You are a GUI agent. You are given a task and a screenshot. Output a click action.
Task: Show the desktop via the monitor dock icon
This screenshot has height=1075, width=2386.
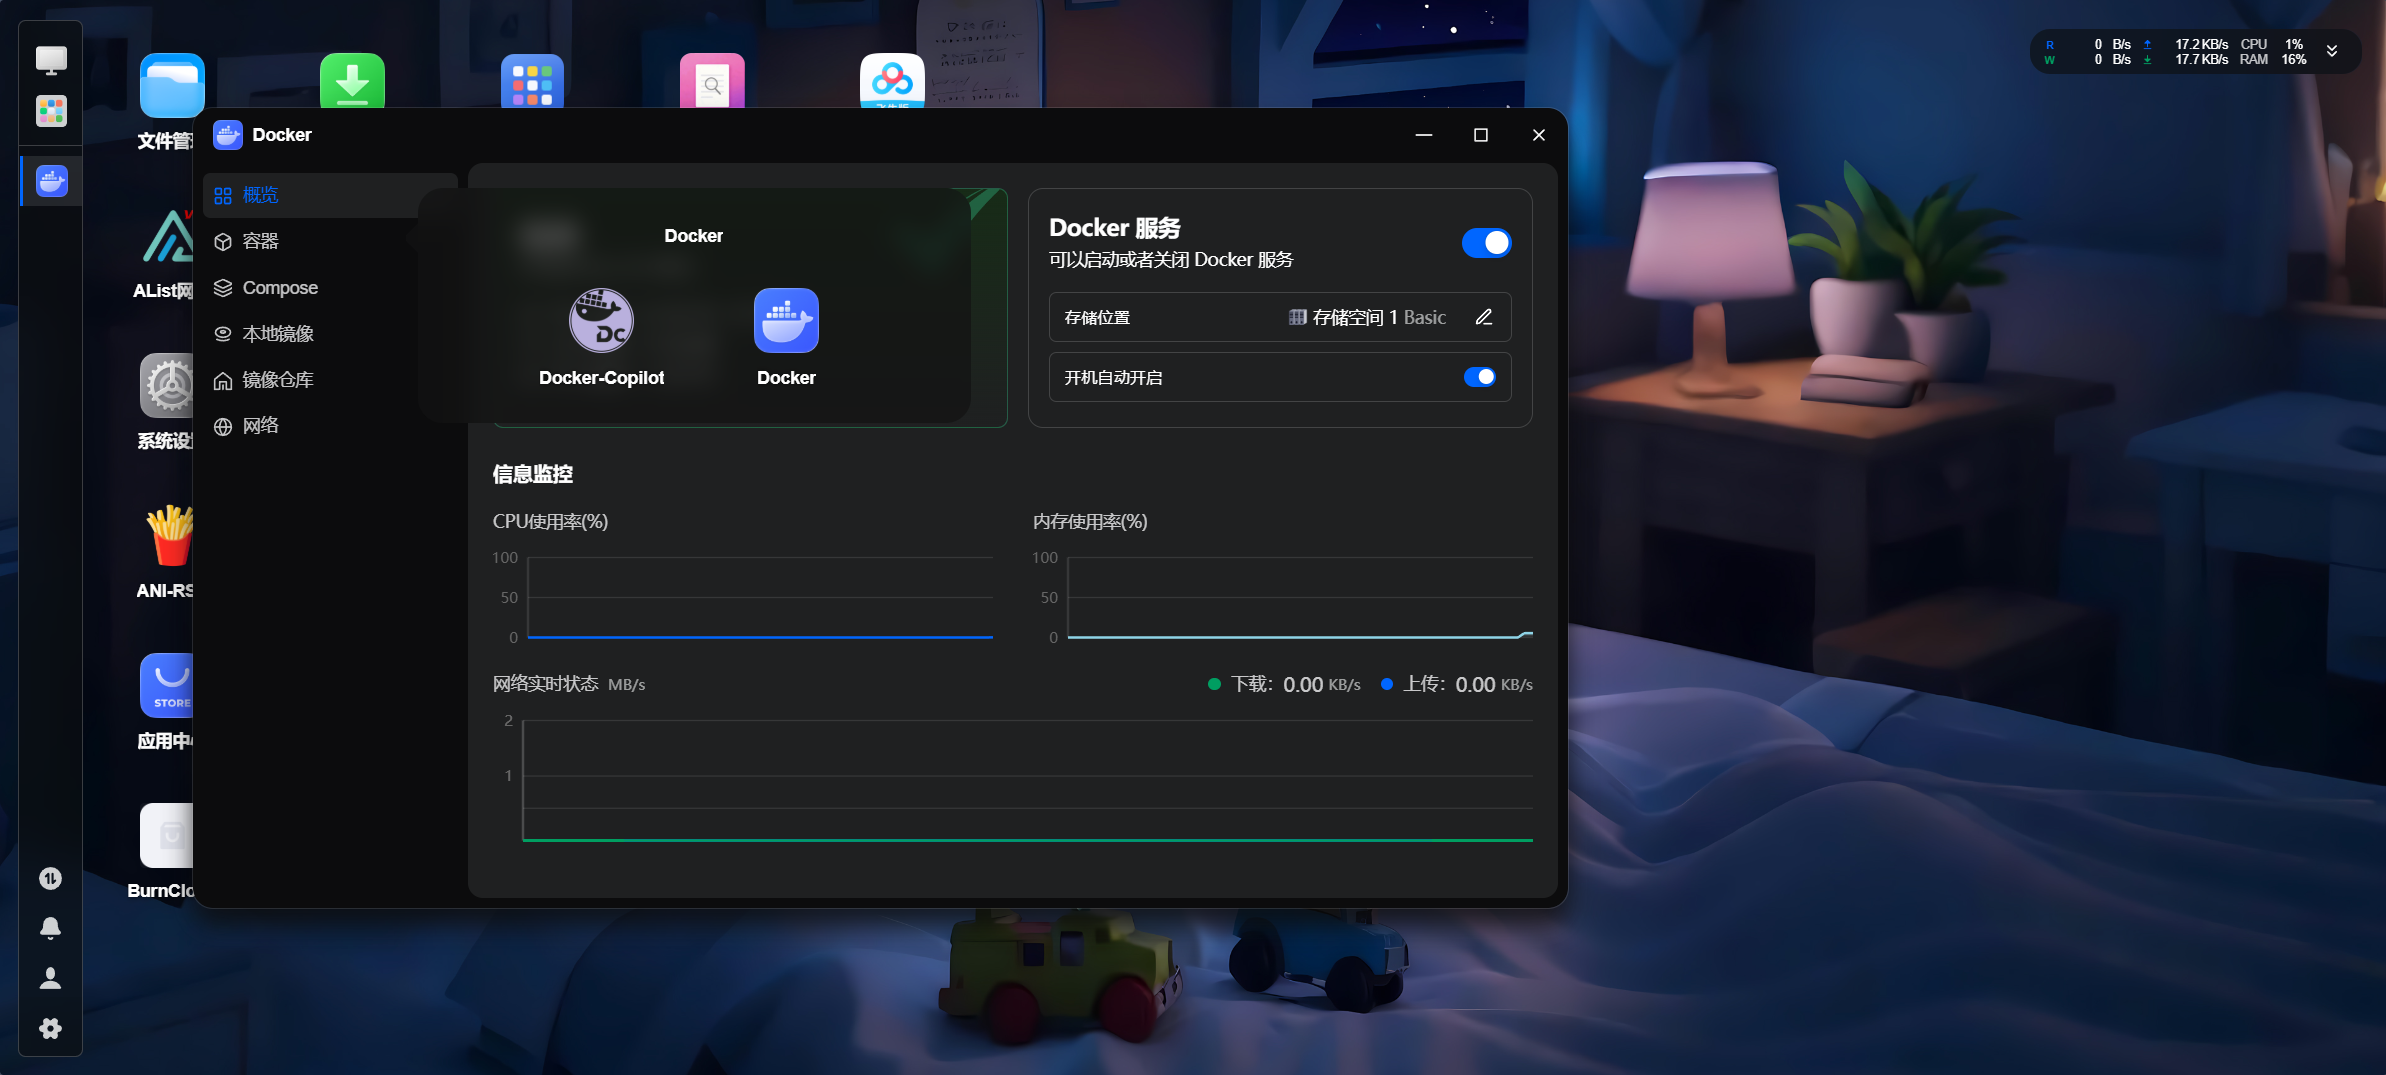pos(51,60)
